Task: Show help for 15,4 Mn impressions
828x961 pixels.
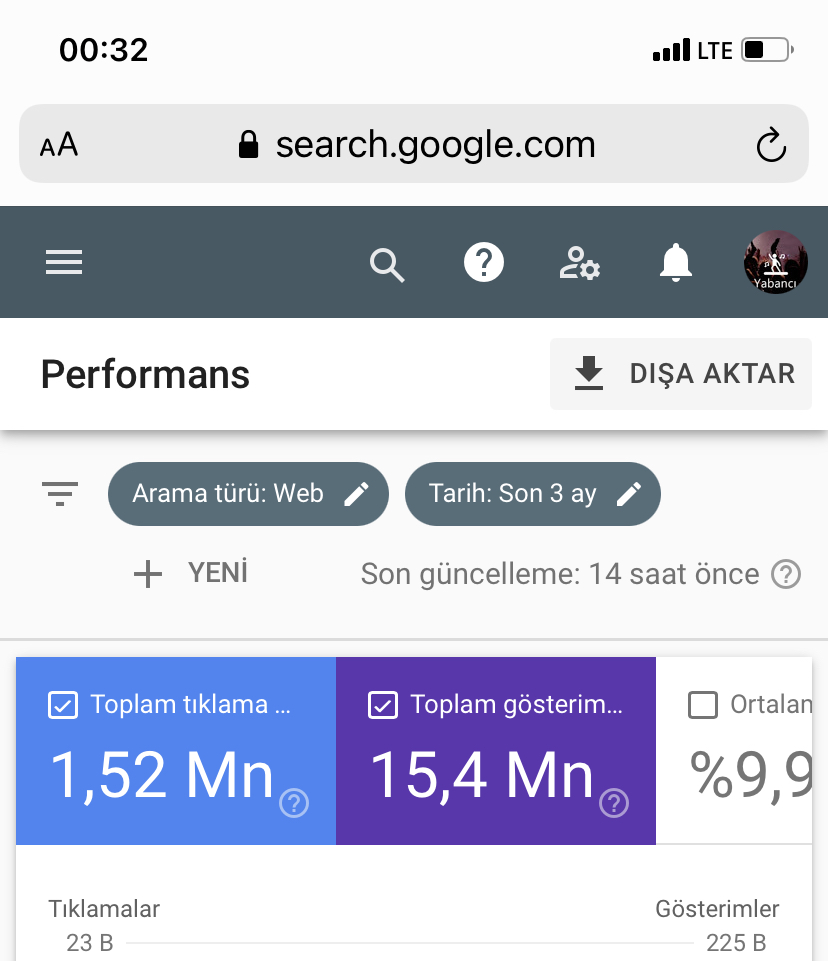Action: pos(614,803)
